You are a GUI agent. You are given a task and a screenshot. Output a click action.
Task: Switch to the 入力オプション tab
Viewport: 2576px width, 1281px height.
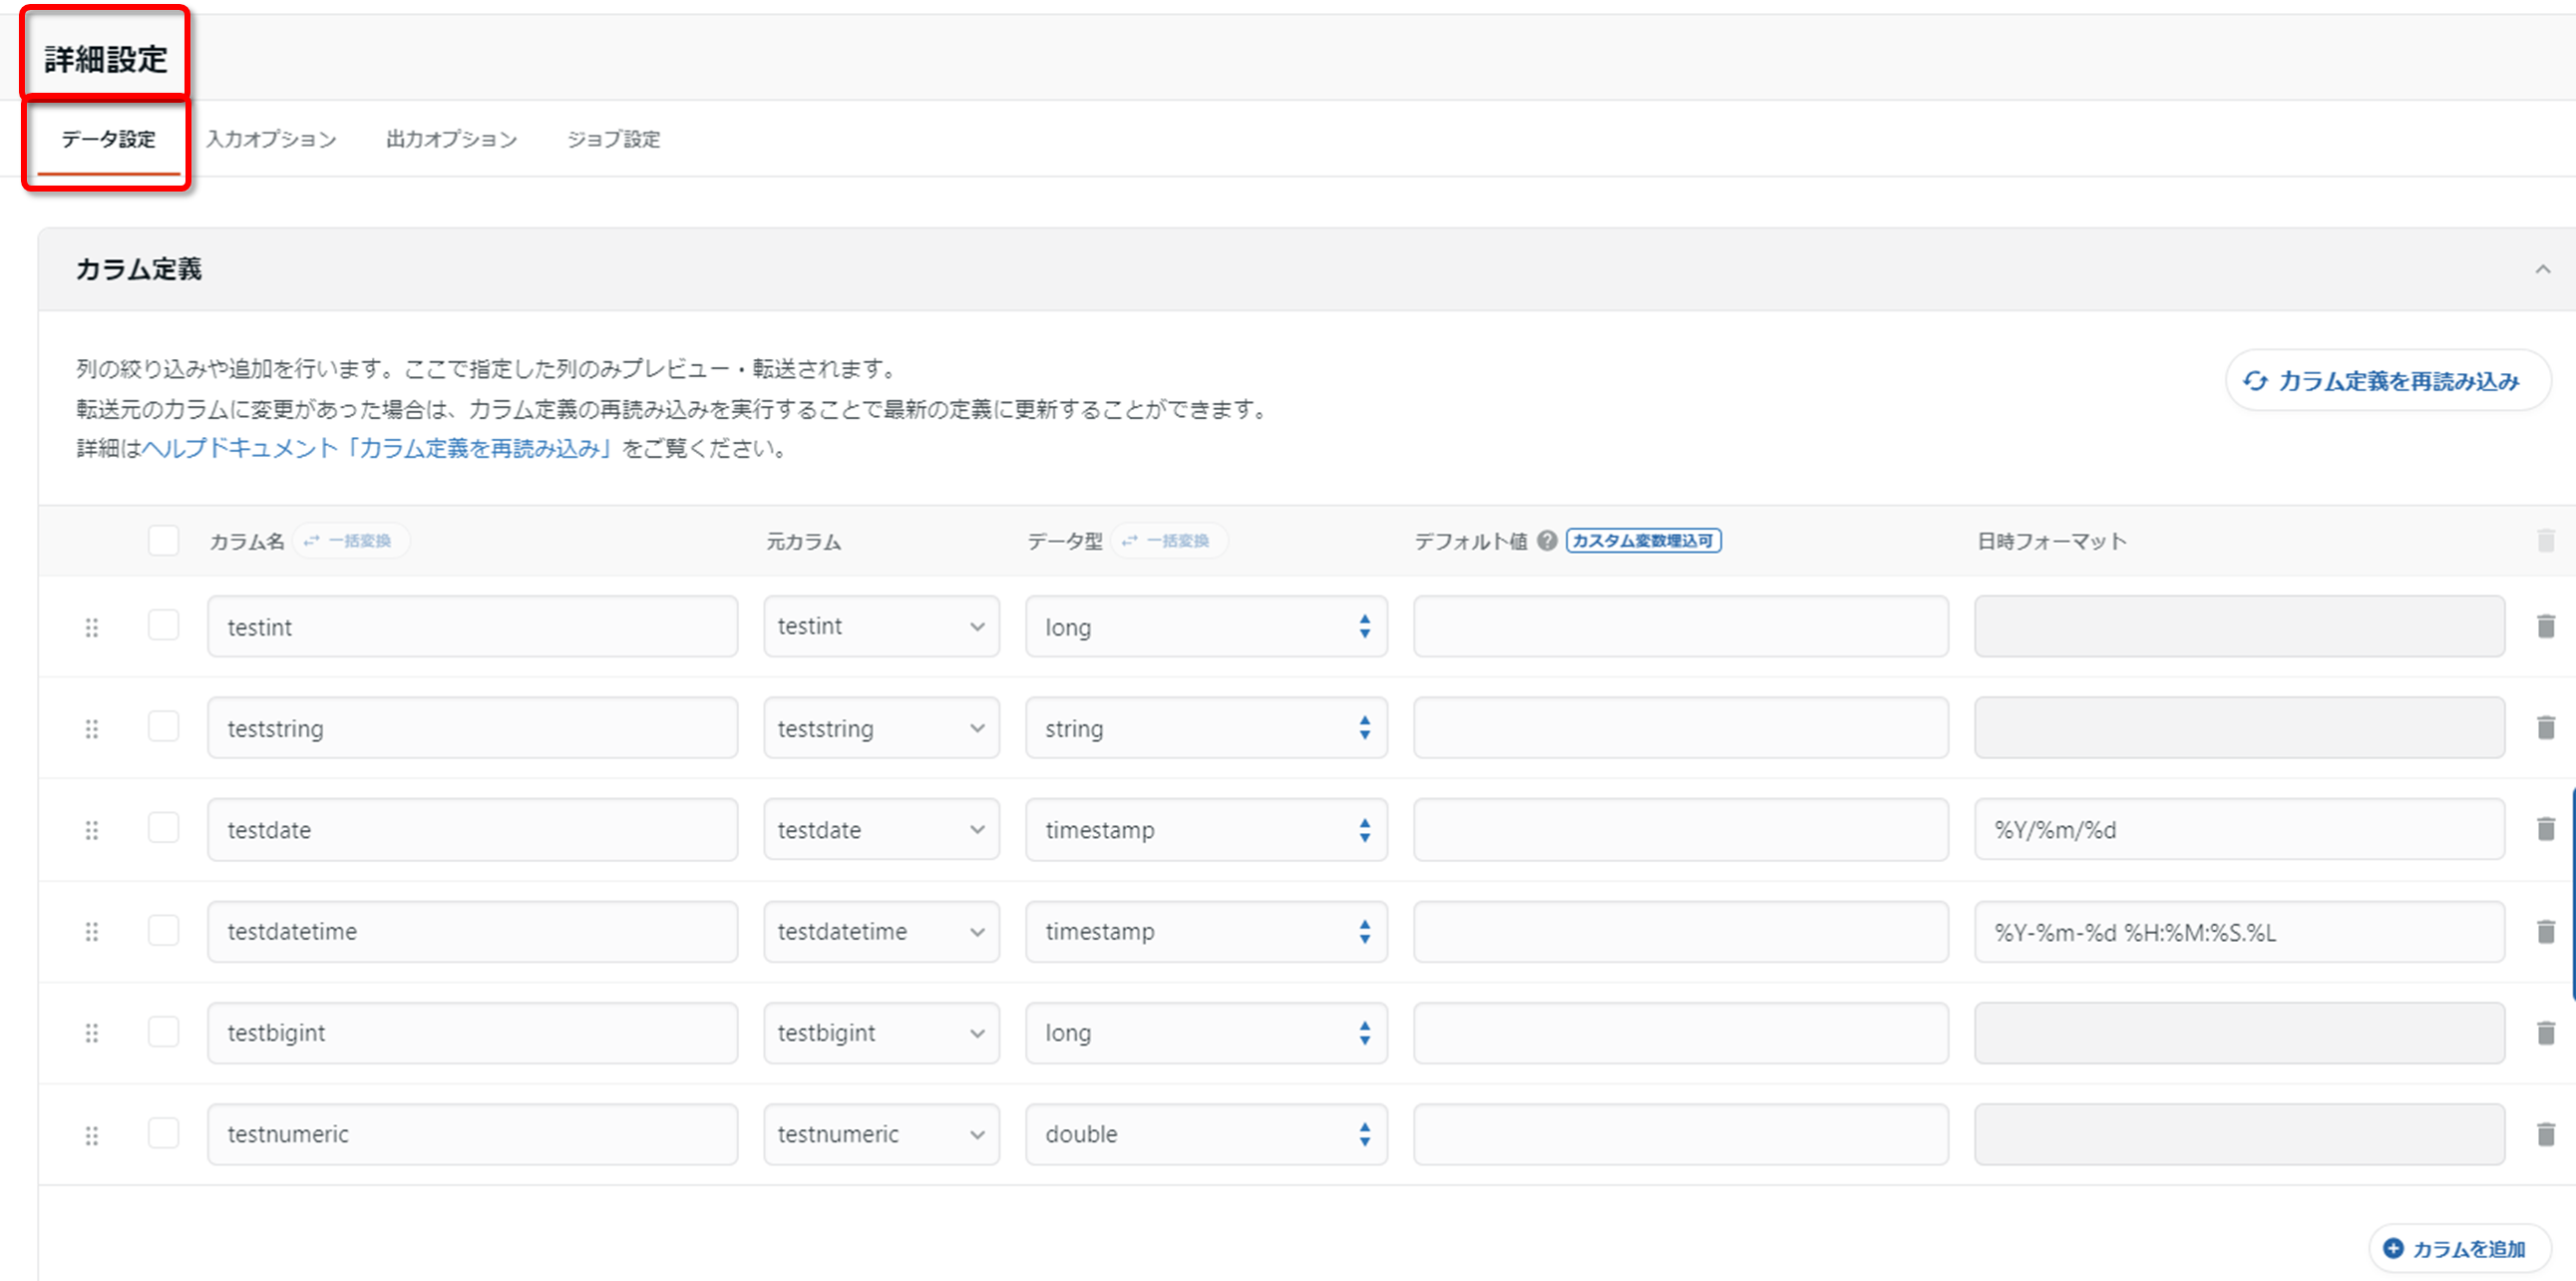271,139
